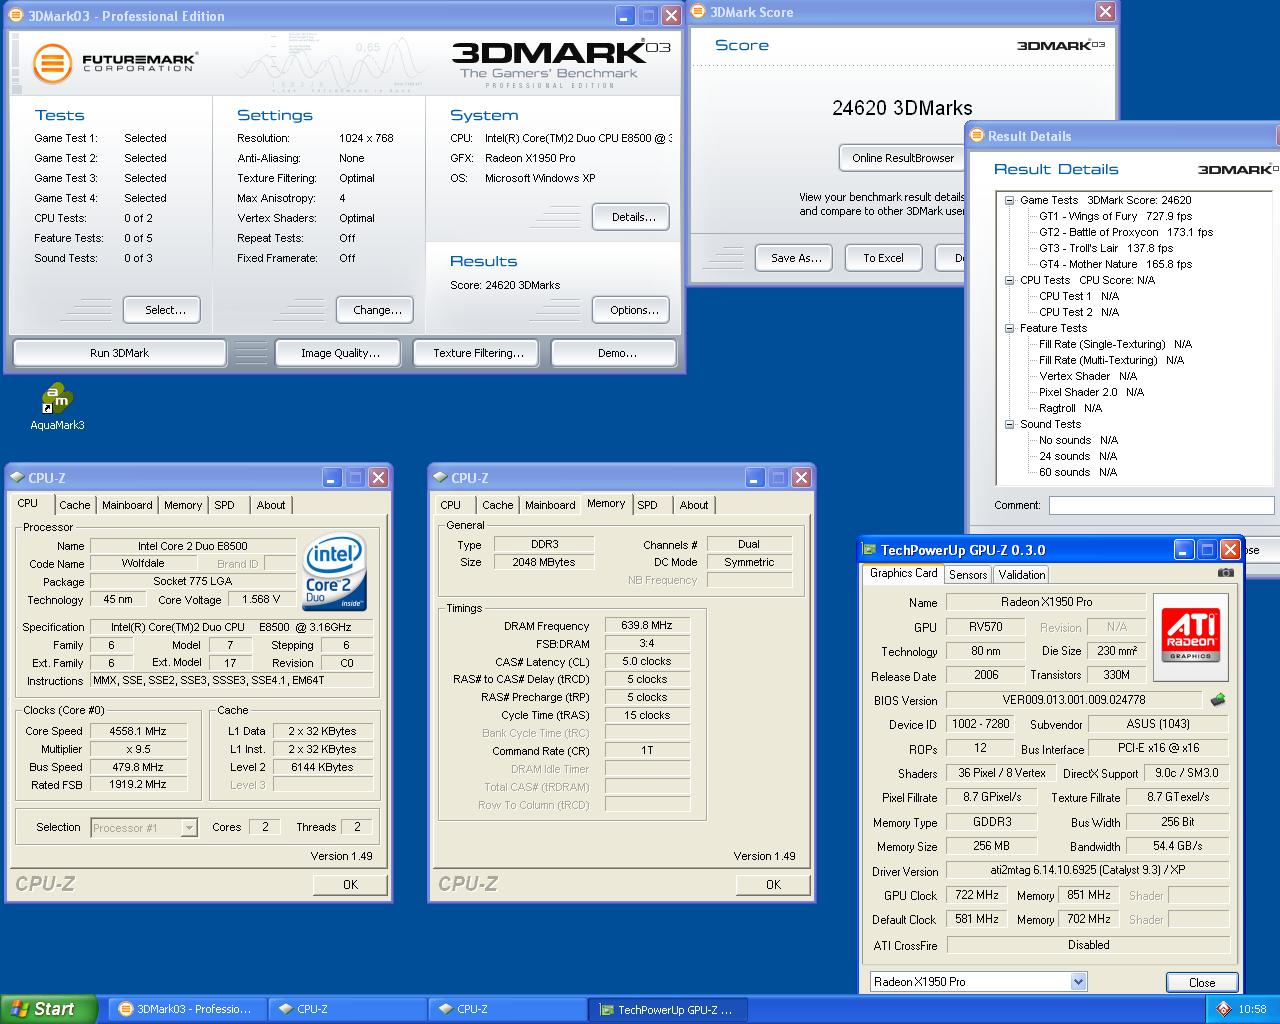Click the BIOS save chip icon in GPU-Z
The width and height of the screenshot is (1280, 1024).
pos(1218,700)
